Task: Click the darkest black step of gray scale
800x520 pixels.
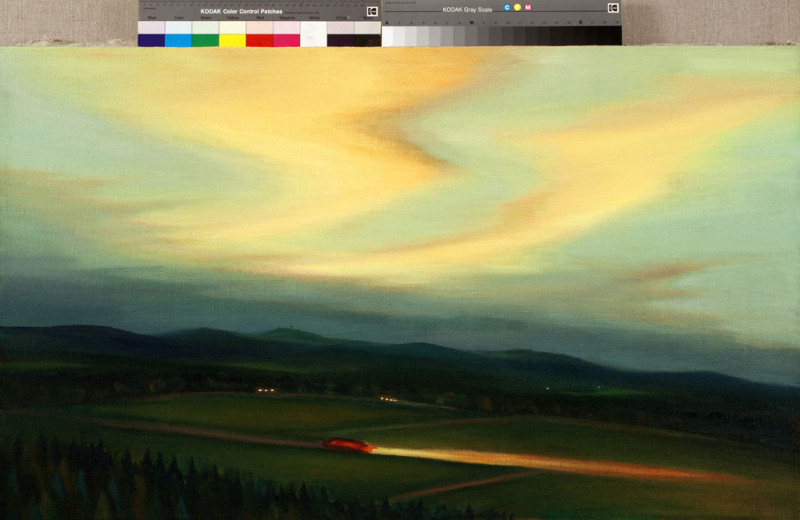Action: pos(616,36)
